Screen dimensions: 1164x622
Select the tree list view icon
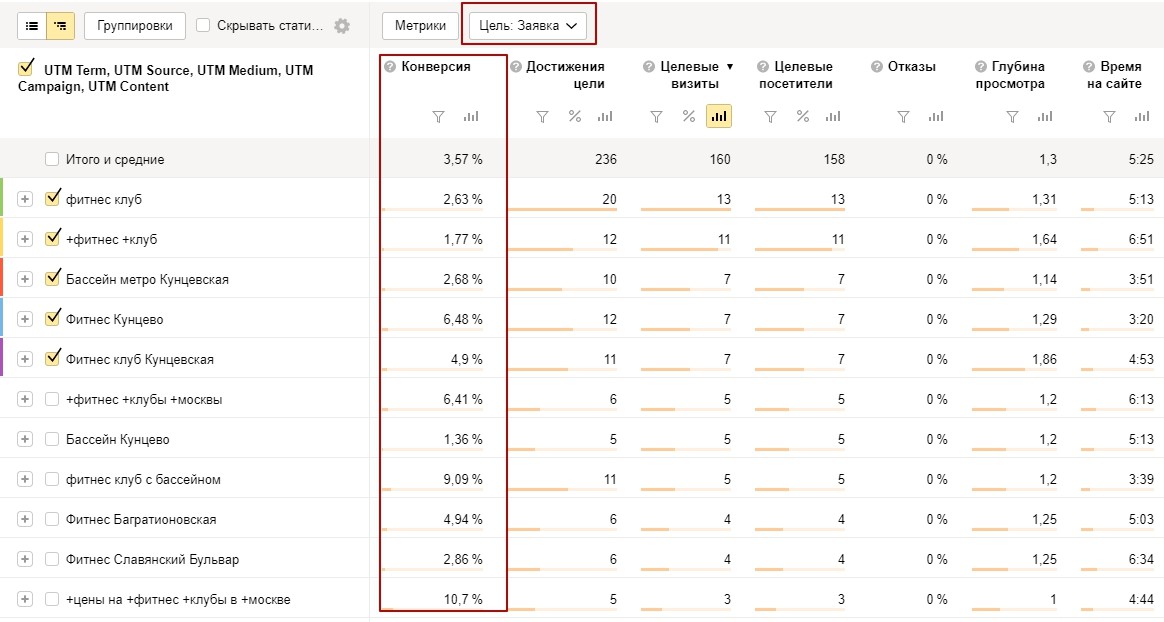(60, 25)
